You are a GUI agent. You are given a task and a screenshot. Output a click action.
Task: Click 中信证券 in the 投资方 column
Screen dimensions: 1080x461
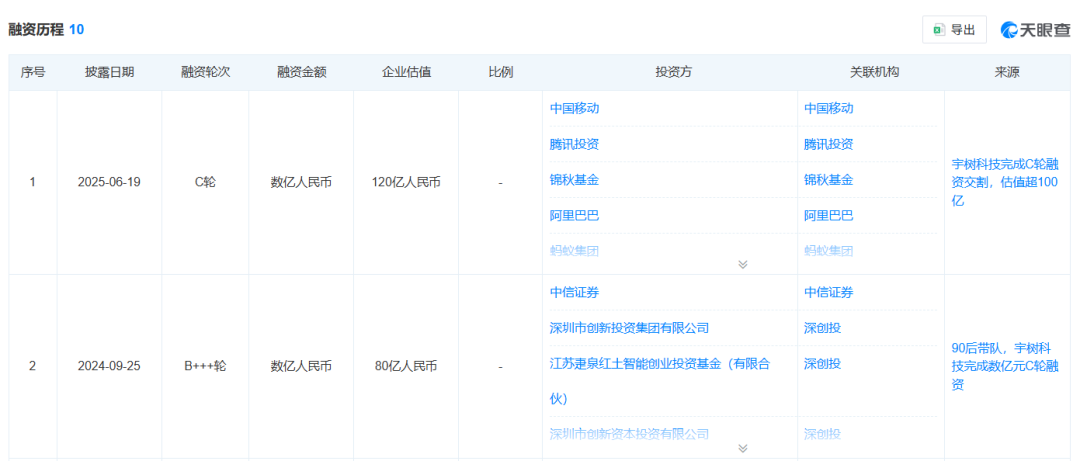(x=574, y=292)
